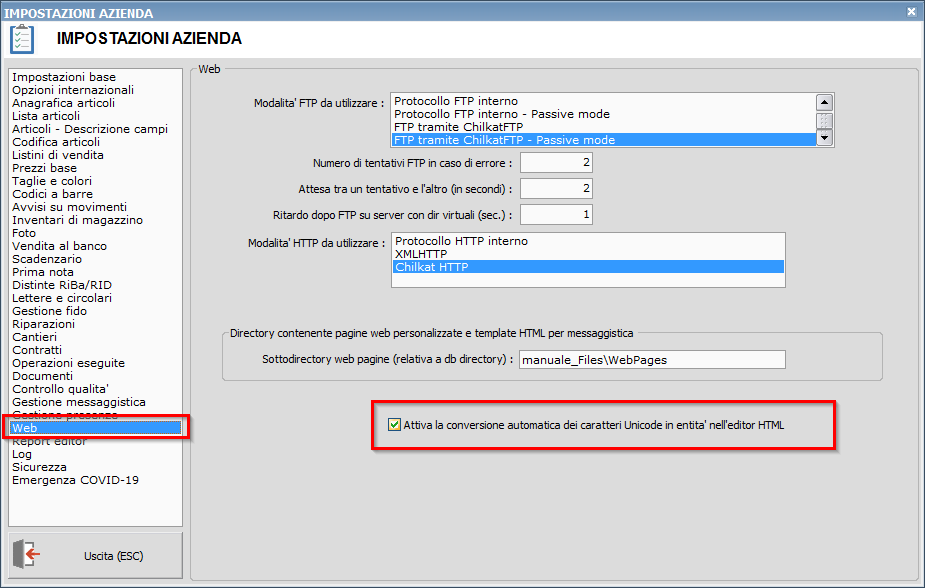
Task: Select Protocollo FTP interno - Passive mode
Action: coord(603,114)
